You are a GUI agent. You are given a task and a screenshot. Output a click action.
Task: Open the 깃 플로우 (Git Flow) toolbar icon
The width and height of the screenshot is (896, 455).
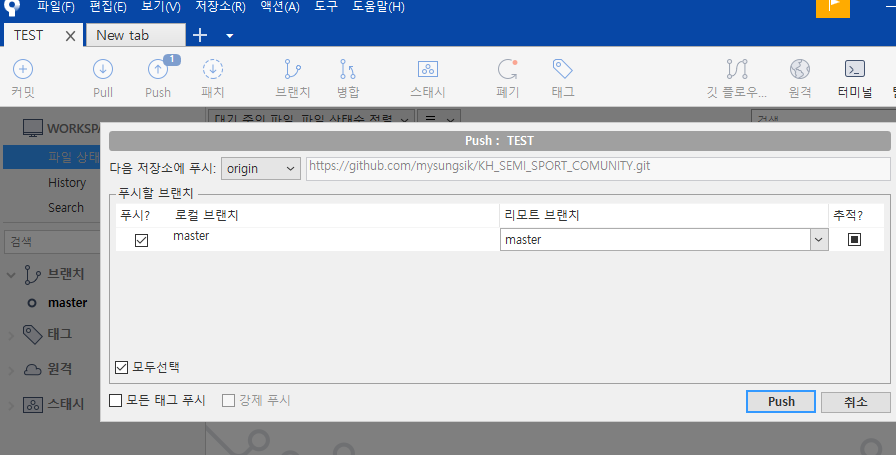coord(737,69)
